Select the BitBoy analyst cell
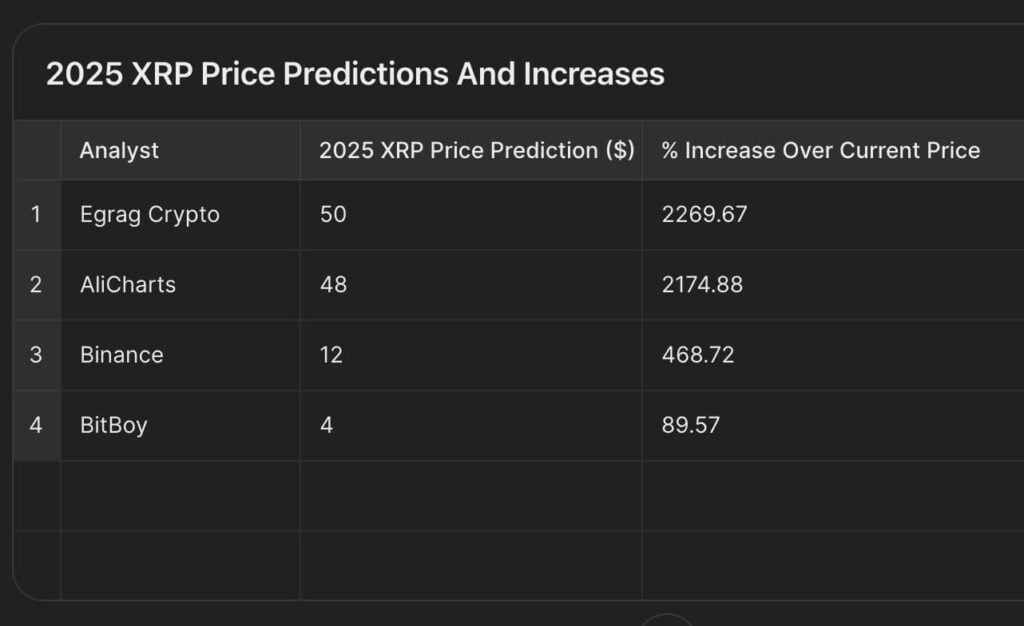 point(114,425)
